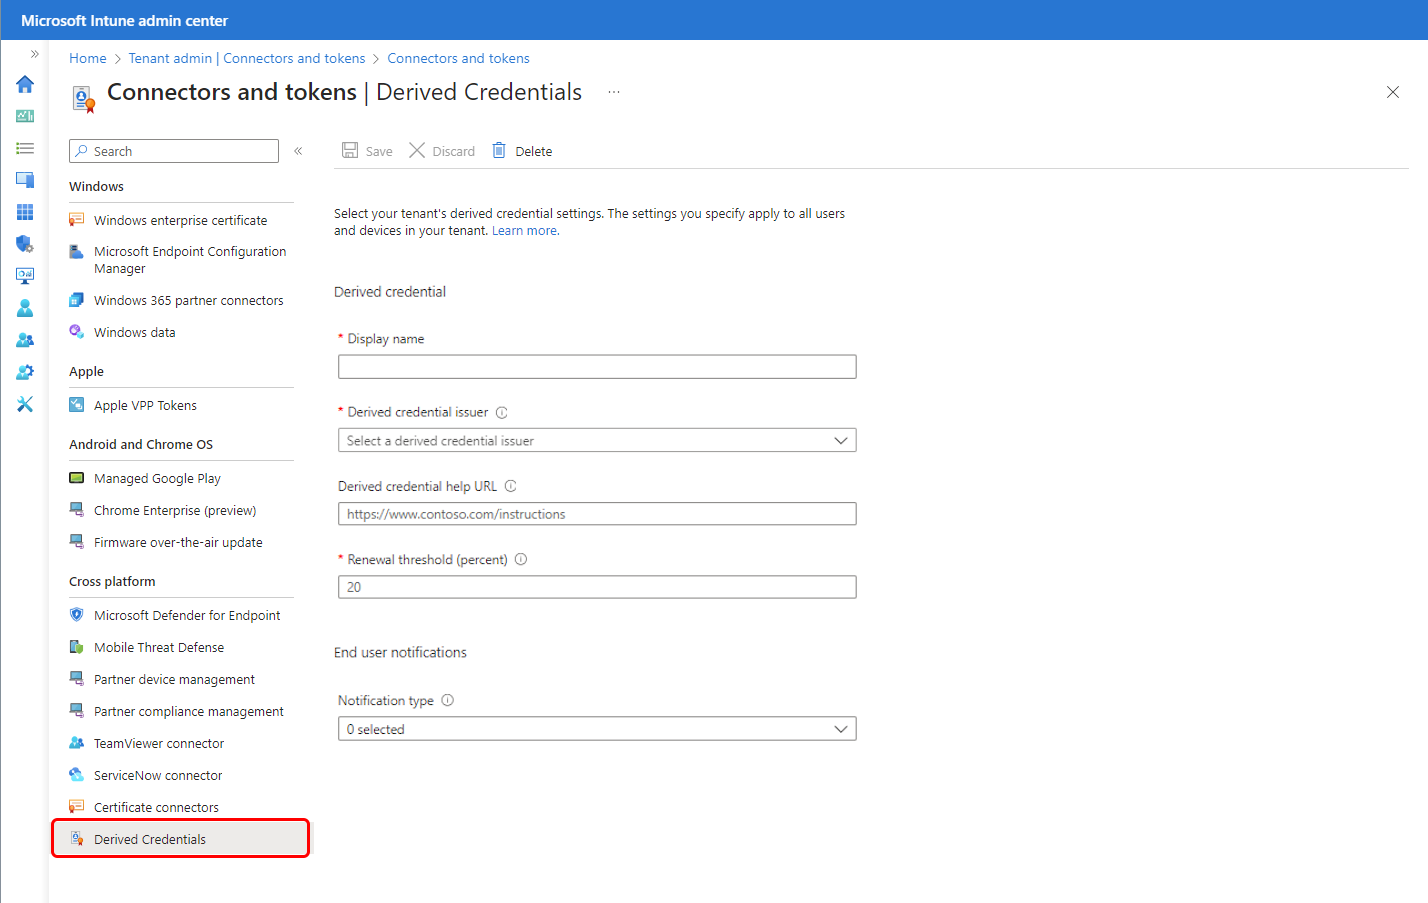Open the Dashboard icon in left rail
The height and width of the screenshot is (903, 1428).
25,116
